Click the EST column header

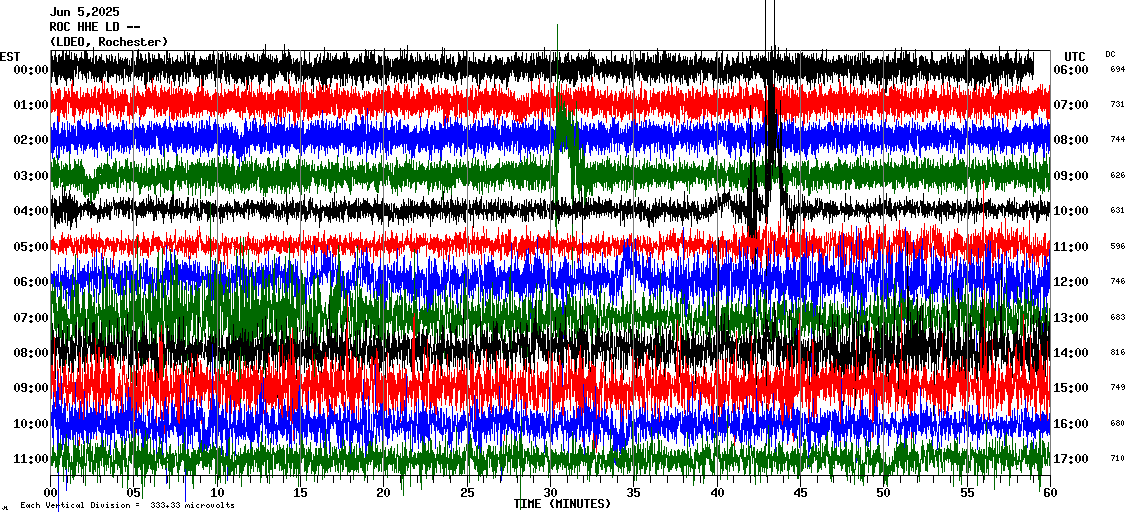pyautogui.click(x=11, y=56)
